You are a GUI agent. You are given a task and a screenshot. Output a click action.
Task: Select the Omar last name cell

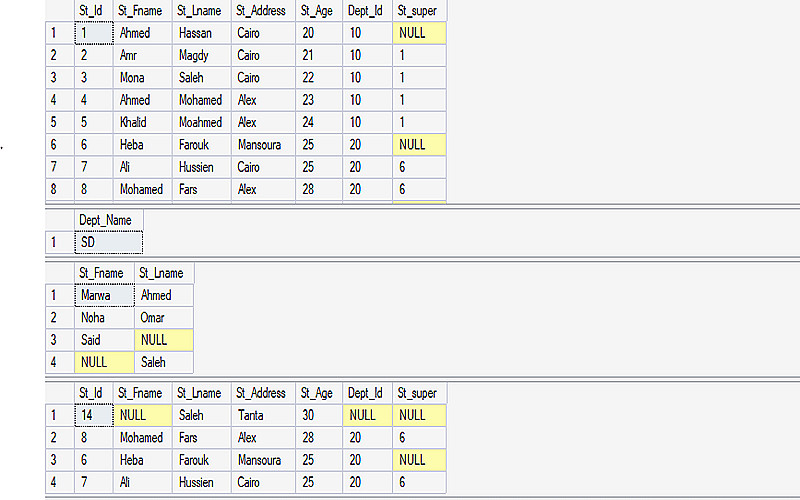pyautogui.click(x=163, y=318)
